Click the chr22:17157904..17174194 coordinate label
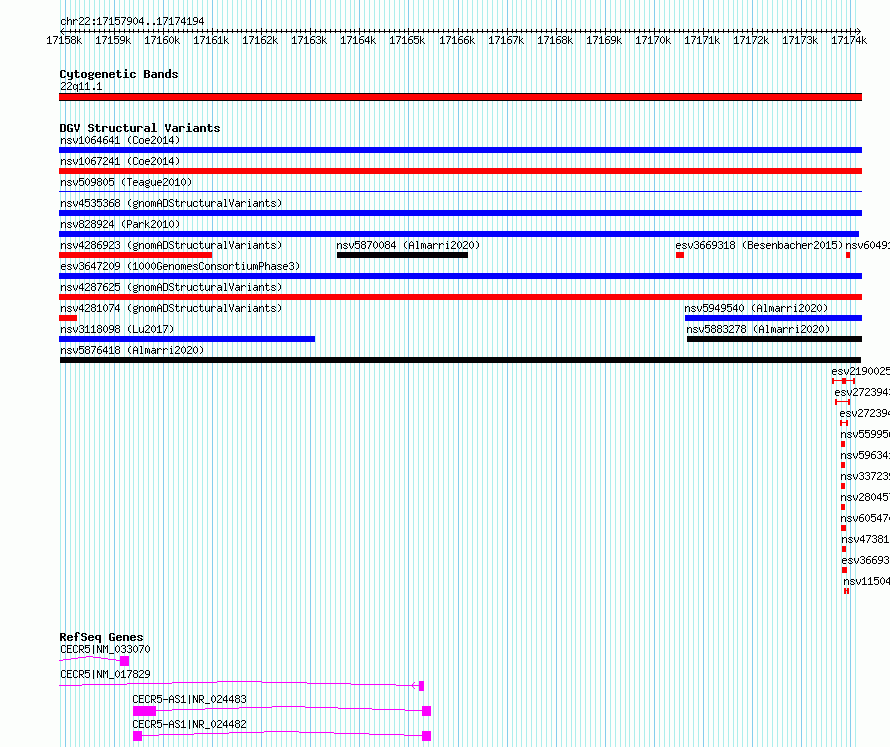890x747 pixels. coord(132,21)
